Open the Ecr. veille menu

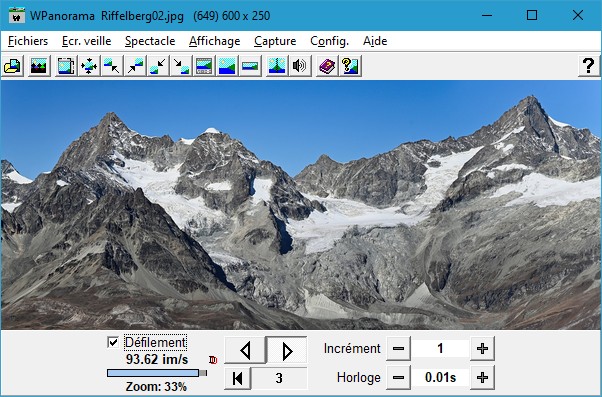point(87,41)
